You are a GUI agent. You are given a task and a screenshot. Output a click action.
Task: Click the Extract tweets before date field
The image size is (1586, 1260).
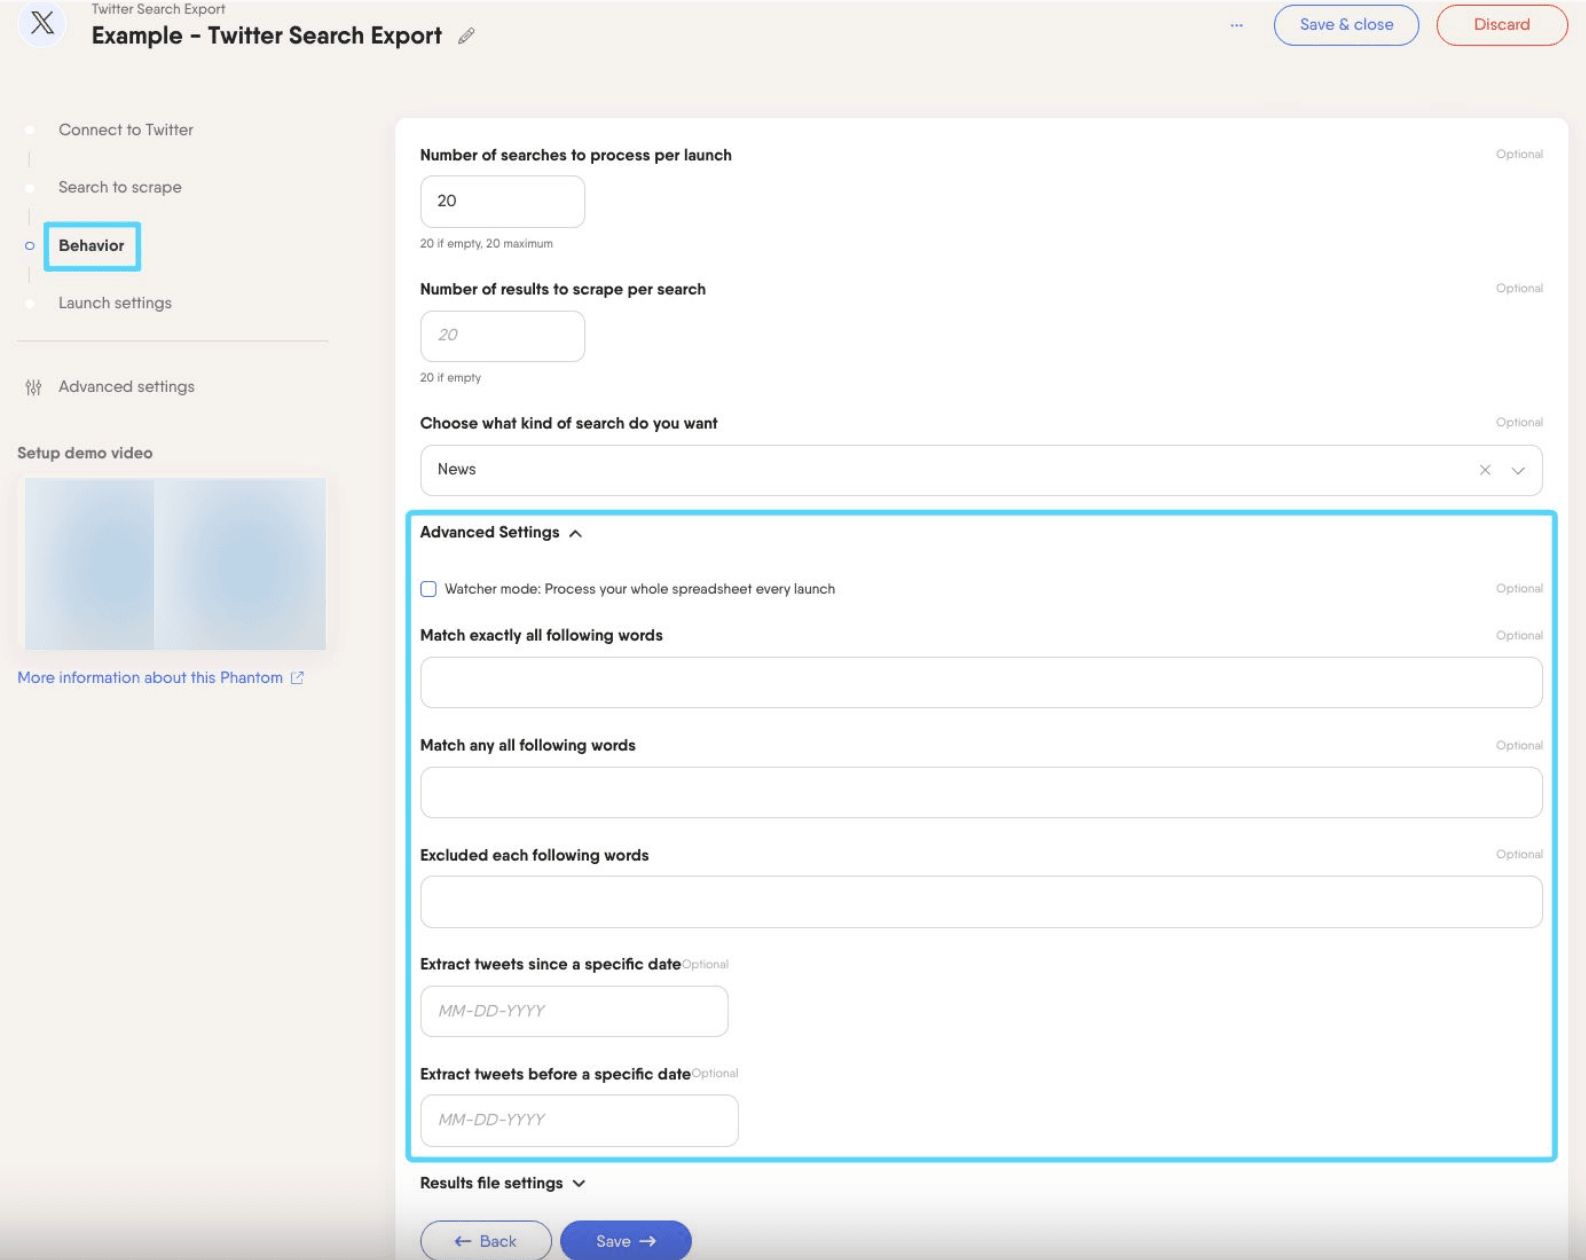point(579,1121)
